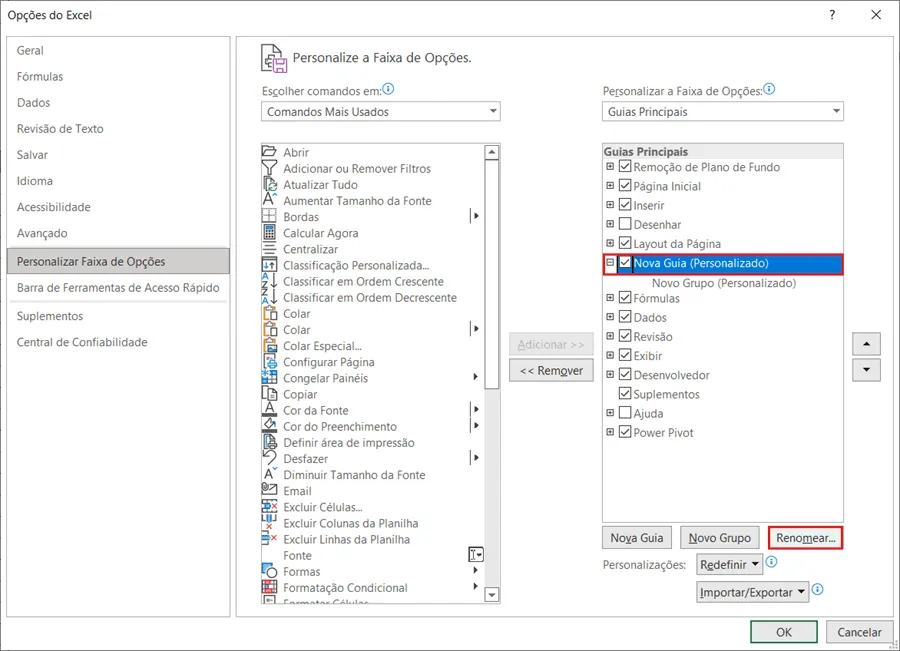Select the Email envelope icon
This screenshot has width=900, height=651.
tap(269, 490)
